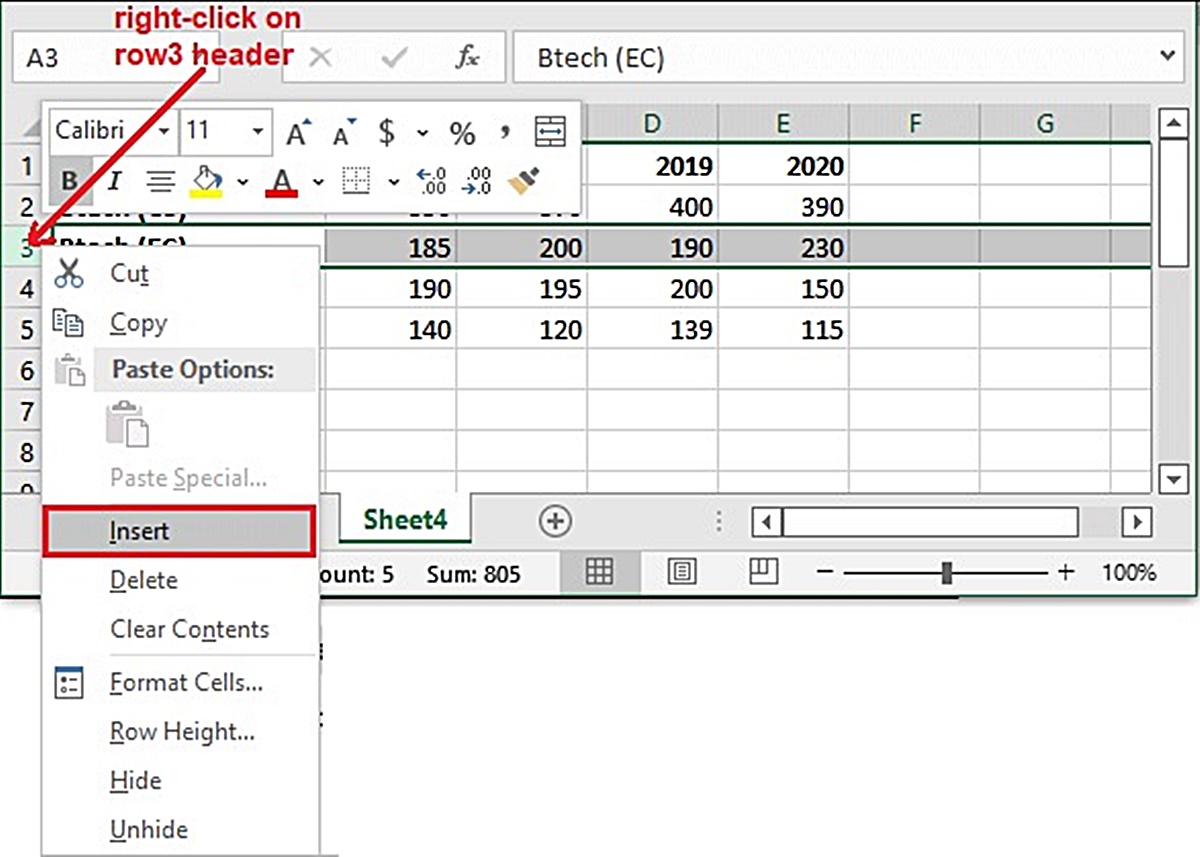Viewport: 1200px width, 857px height.
Task: Toggle Bold formatting in mini toolbar
Action: (x=70, y=181)
